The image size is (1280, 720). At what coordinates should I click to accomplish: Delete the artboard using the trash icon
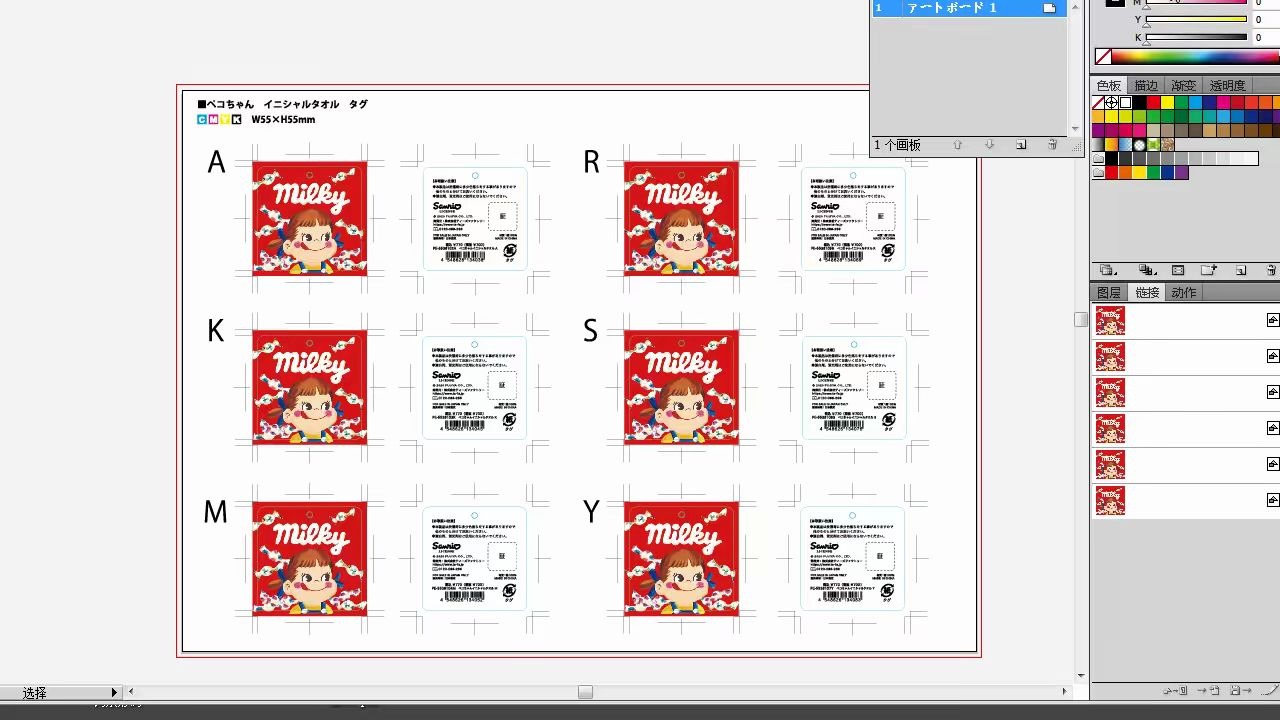pyautogui.click(x=1052, y=144)
